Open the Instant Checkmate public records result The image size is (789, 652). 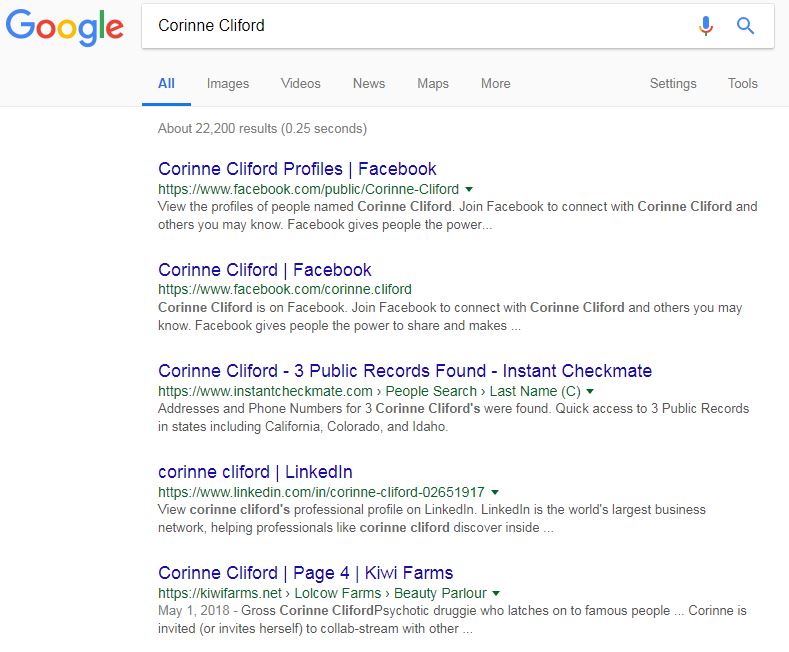[405, 371]
